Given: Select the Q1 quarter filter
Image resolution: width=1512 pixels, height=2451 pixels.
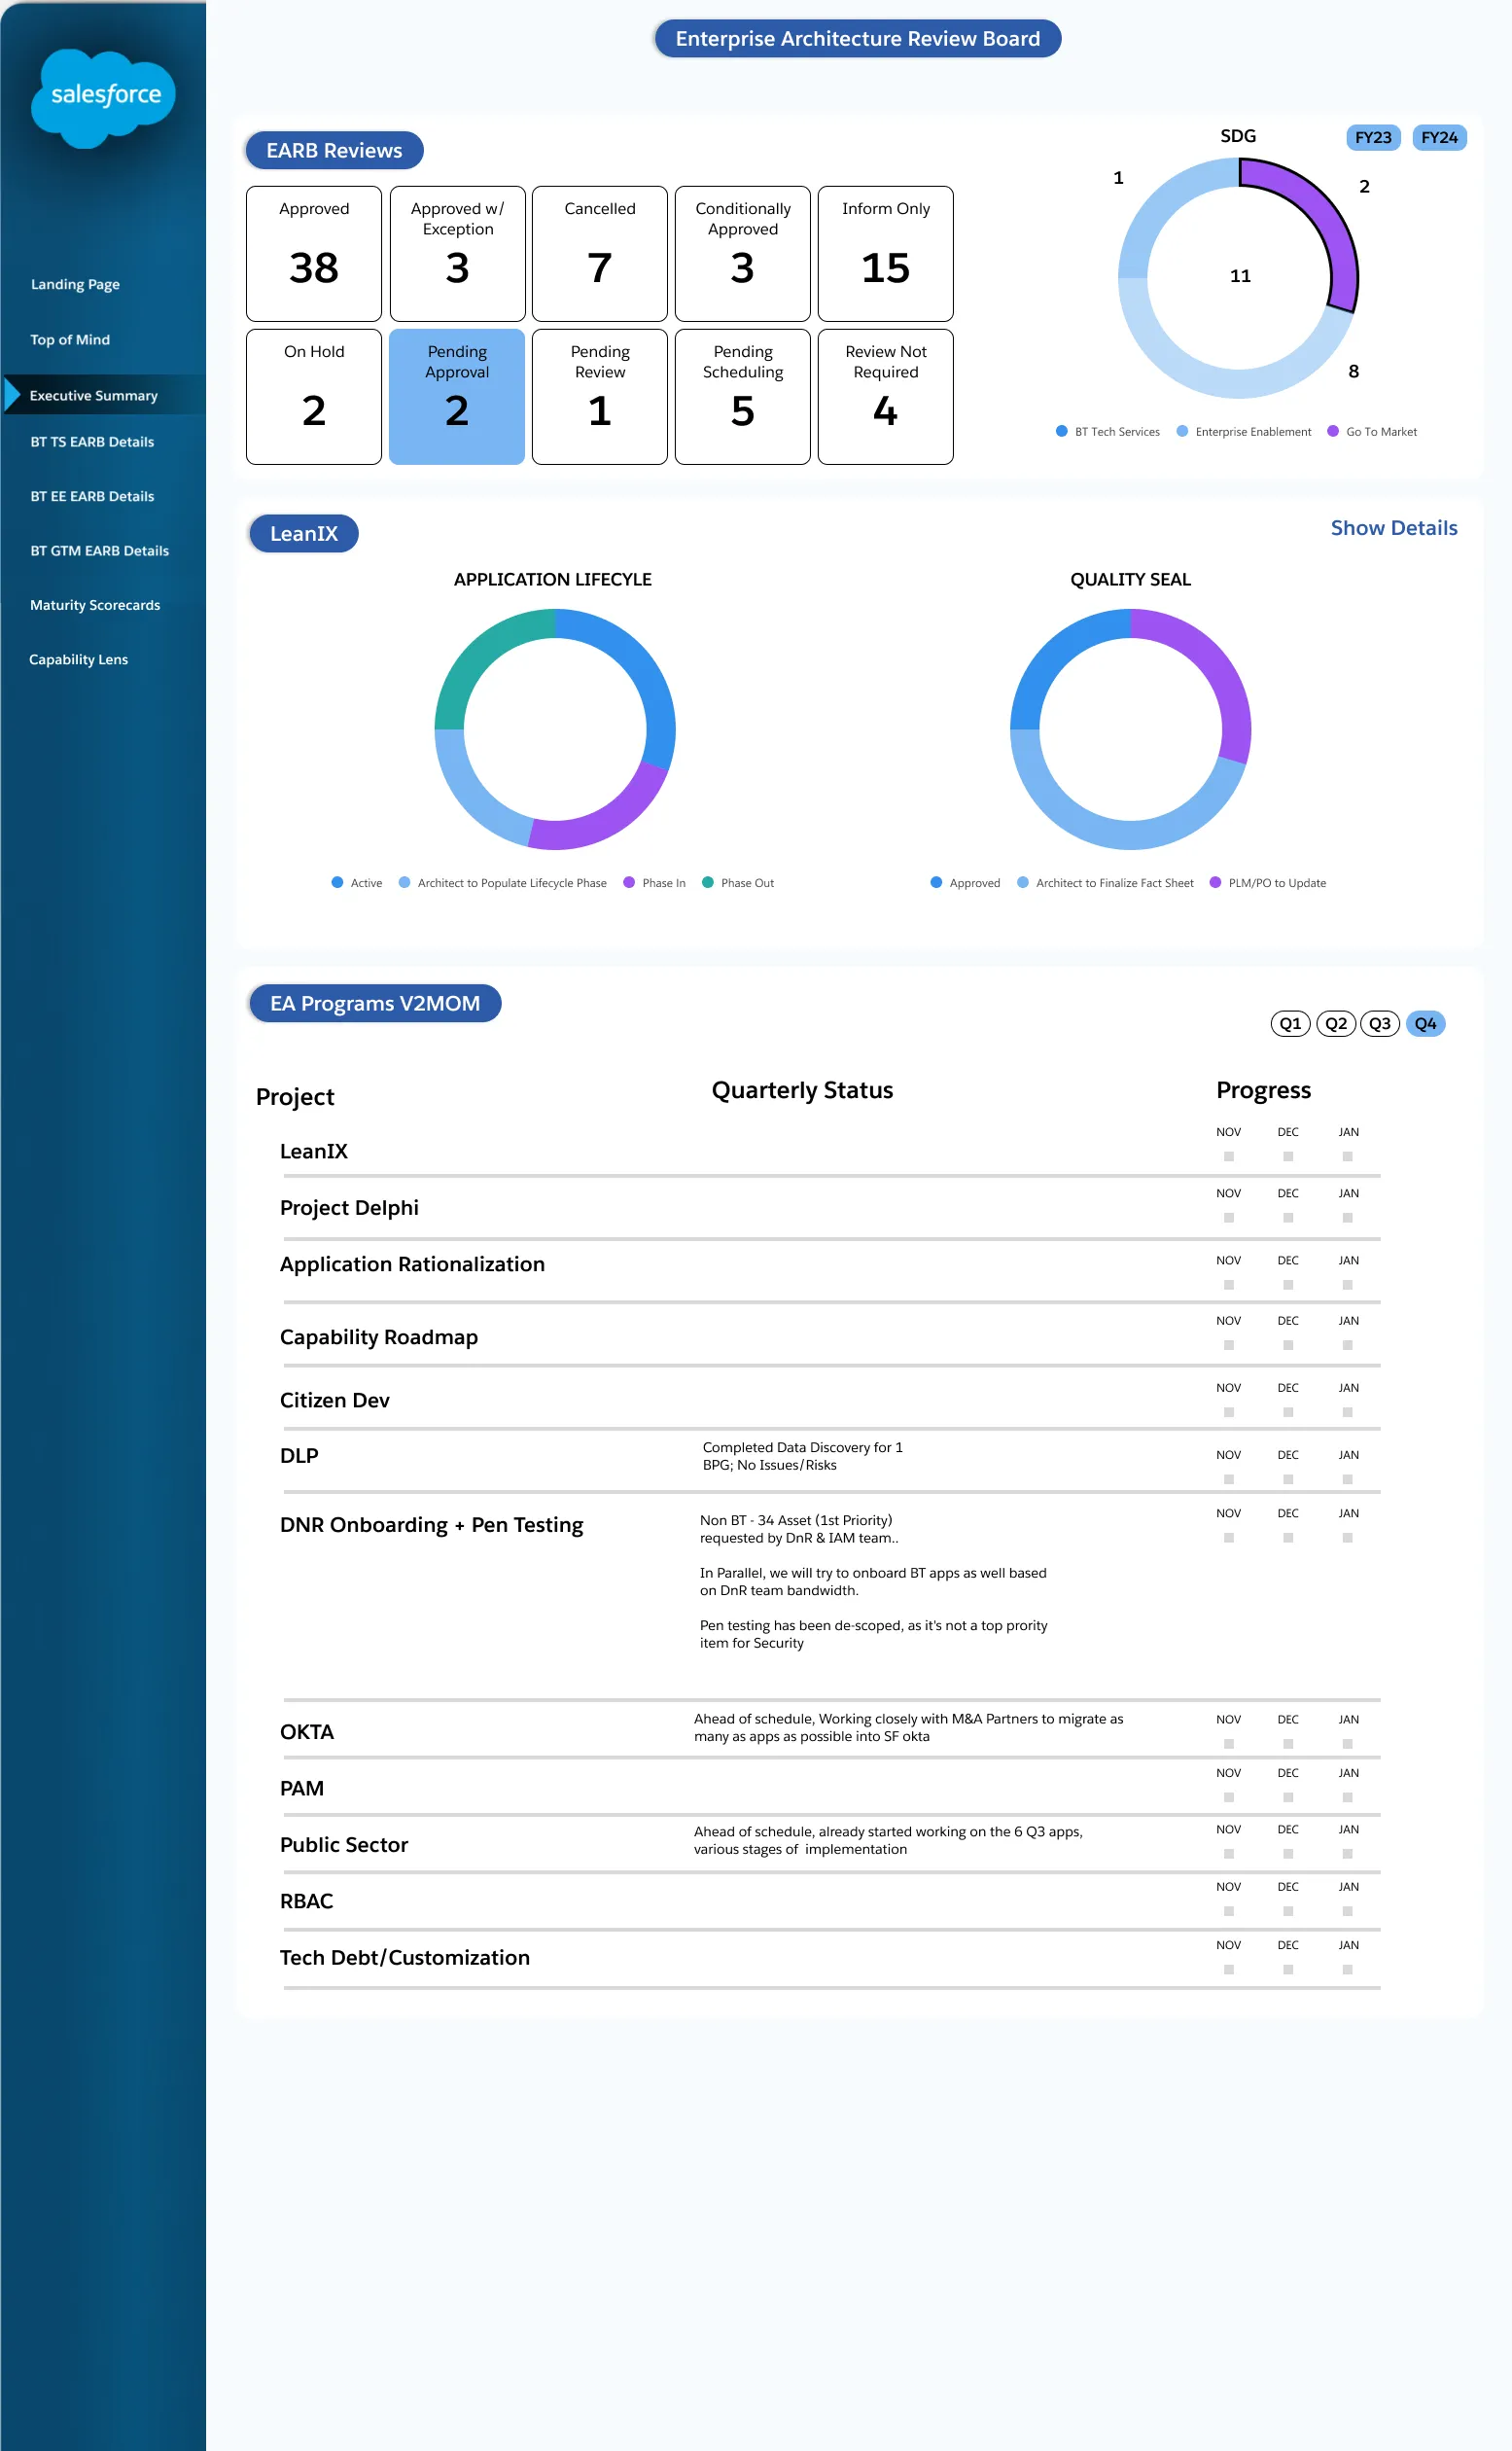Looking at the screenshot, I should coord(1290,1023).
